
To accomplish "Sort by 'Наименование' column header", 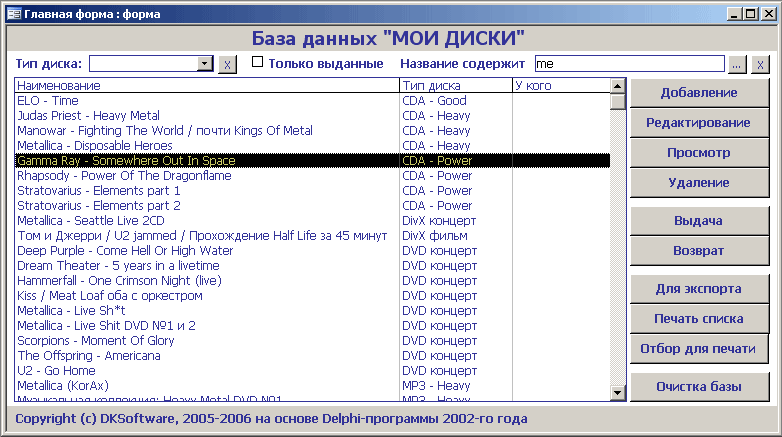I will (206, 86).
